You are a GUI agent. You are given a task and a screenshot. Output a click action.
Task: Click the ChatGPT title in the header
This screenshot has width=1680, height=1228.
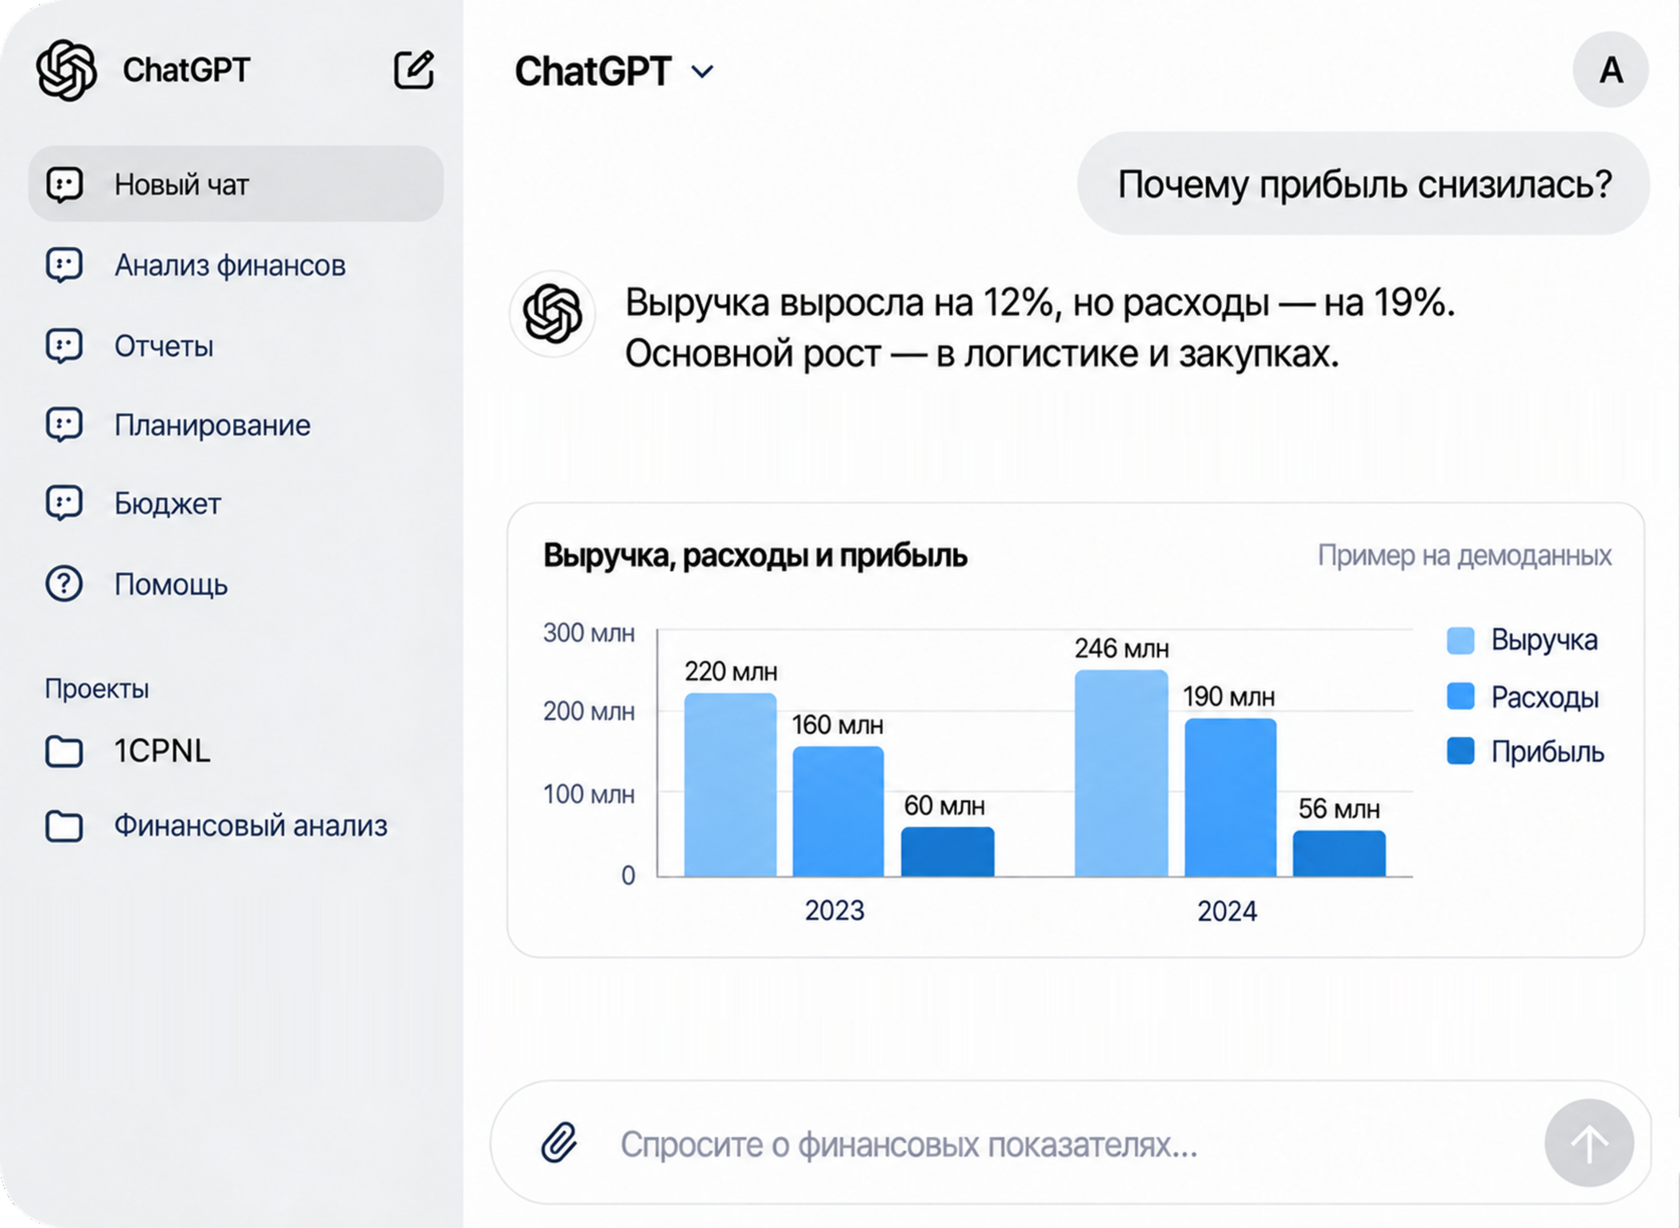(x=593, y=72)
